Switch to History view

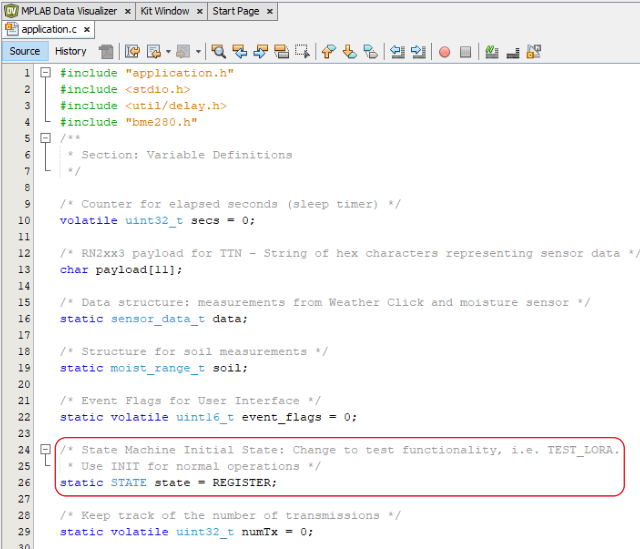[x=71, y=51]
